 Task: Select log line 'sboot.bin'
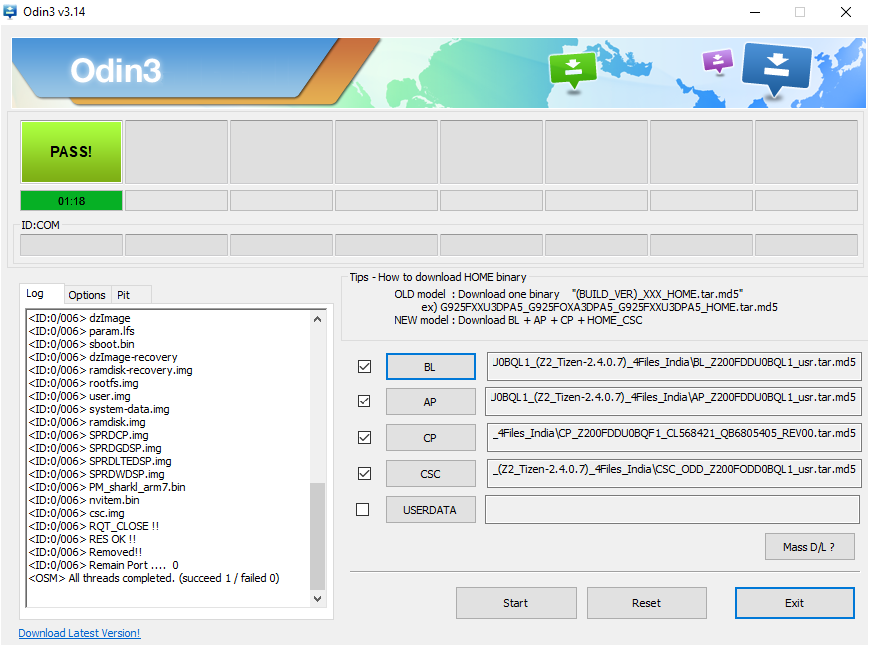click(81, 344)
